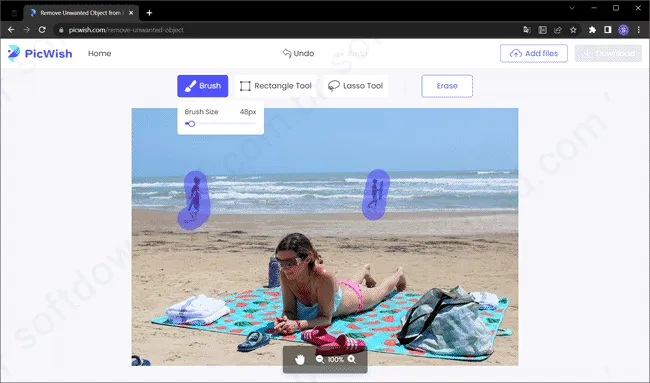Expand tab search chevron
650x383 pixels.
pos(572,8)
